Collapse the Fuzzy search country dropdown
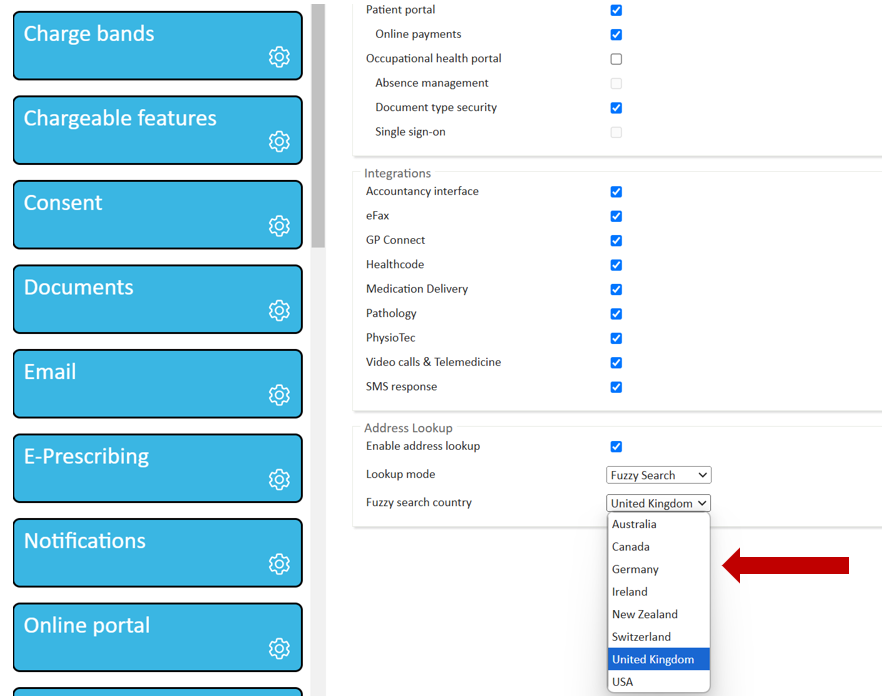This screenshot has height=696, width=882. (658, 504)
